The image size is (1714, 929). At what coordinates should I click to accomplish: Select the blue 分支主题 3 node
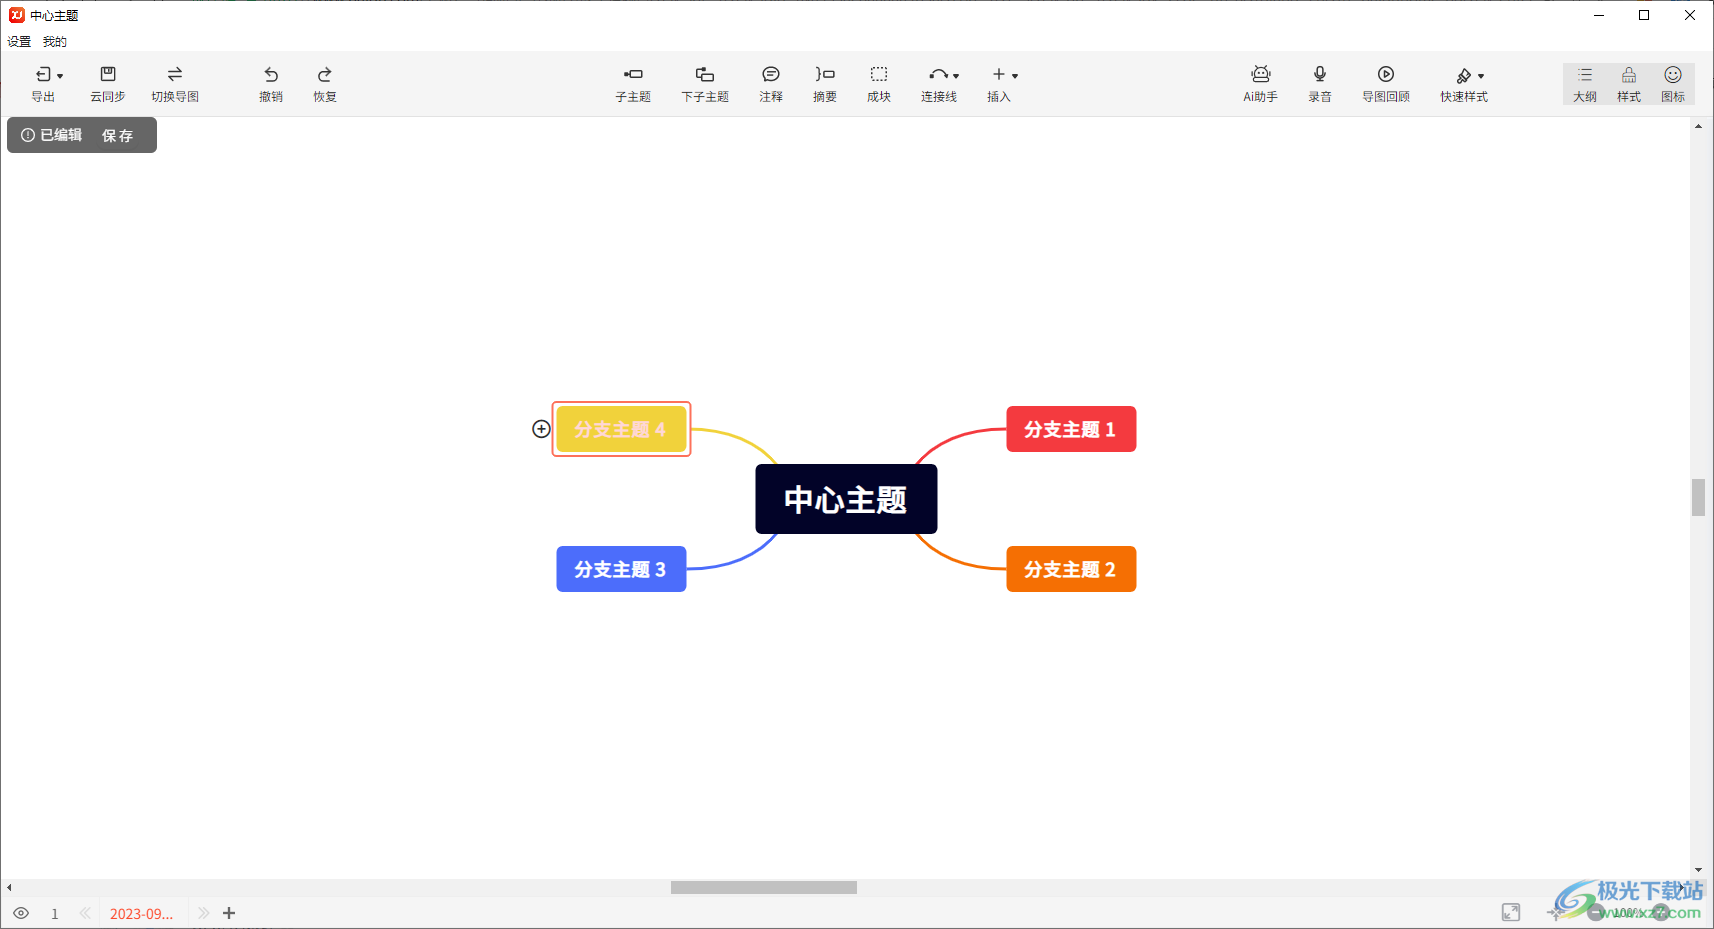[621, 569]
